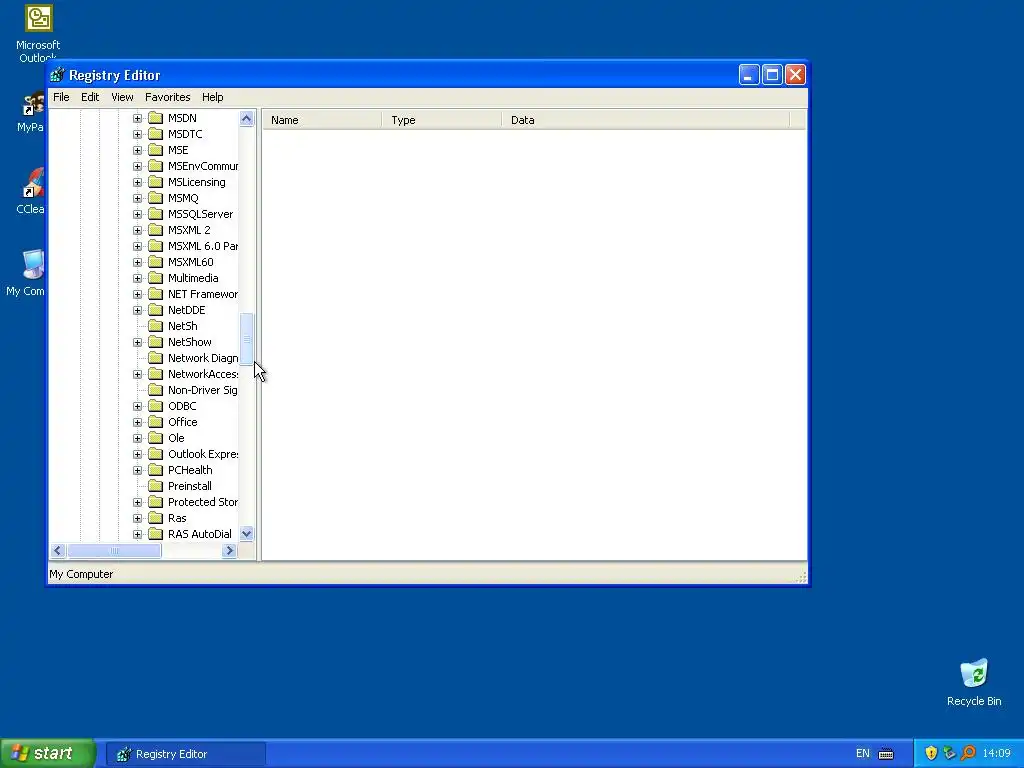Viewport: 1024px width, 768px height.
Task: Select the Preinstall folder icon
Action: click(155, 486)
